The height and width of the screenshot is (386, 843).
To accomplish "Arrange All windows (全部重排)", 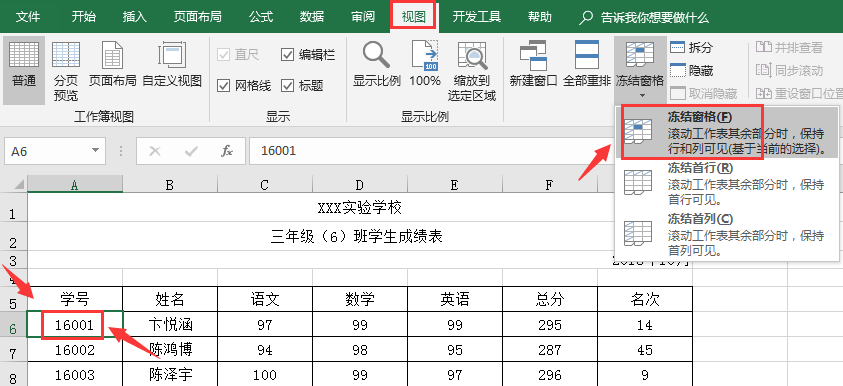I will [587, 65].
